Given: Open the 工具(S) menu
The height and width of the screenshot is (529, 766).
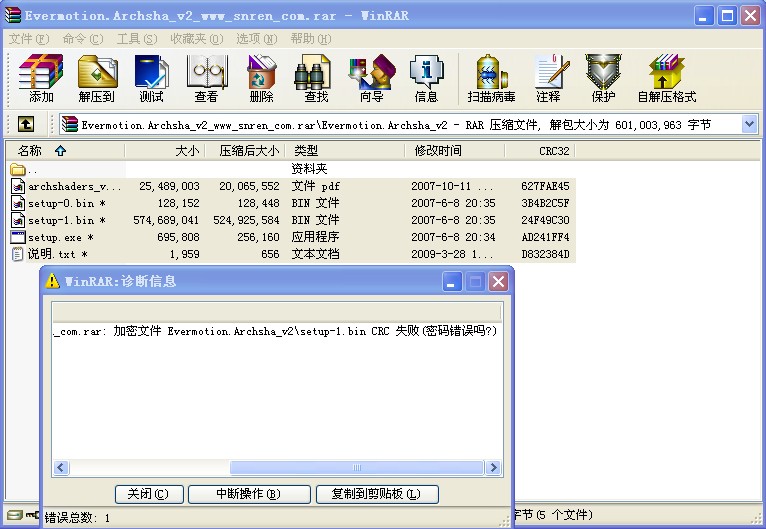Looking at the screenshot, I should point(137,39).
